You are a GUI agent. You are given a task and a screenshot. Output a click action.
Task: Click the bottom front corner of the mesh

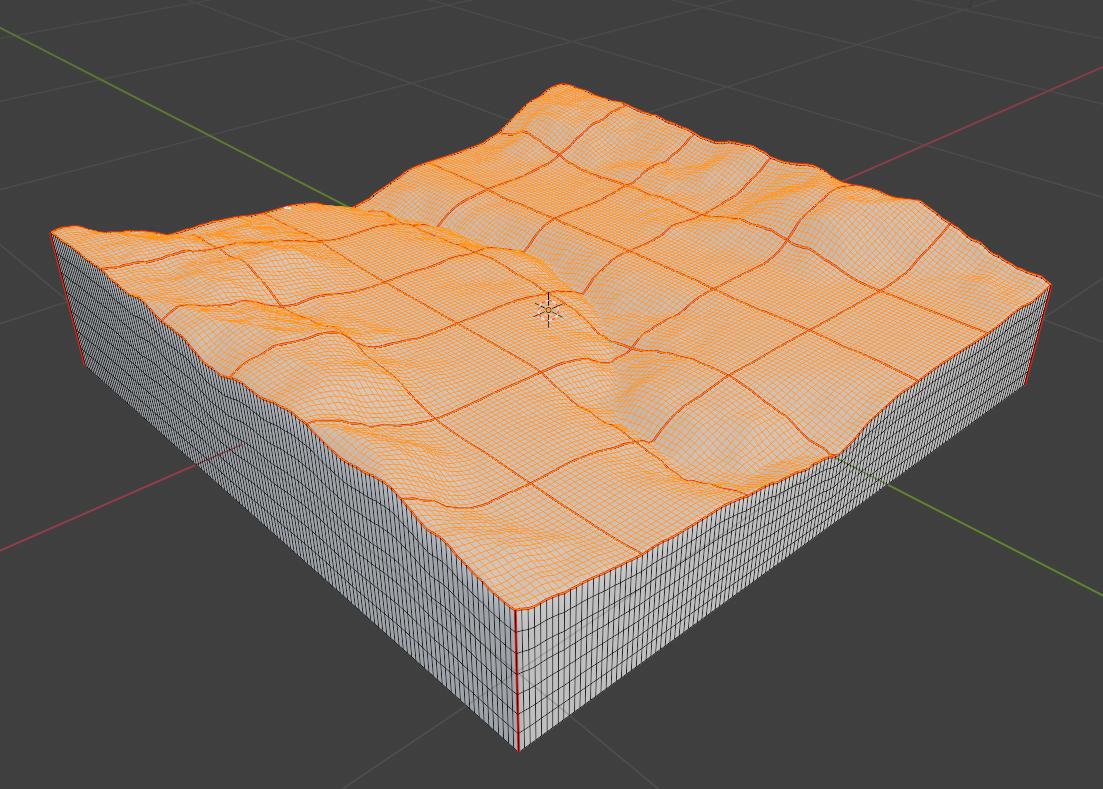tap(518, 749)
